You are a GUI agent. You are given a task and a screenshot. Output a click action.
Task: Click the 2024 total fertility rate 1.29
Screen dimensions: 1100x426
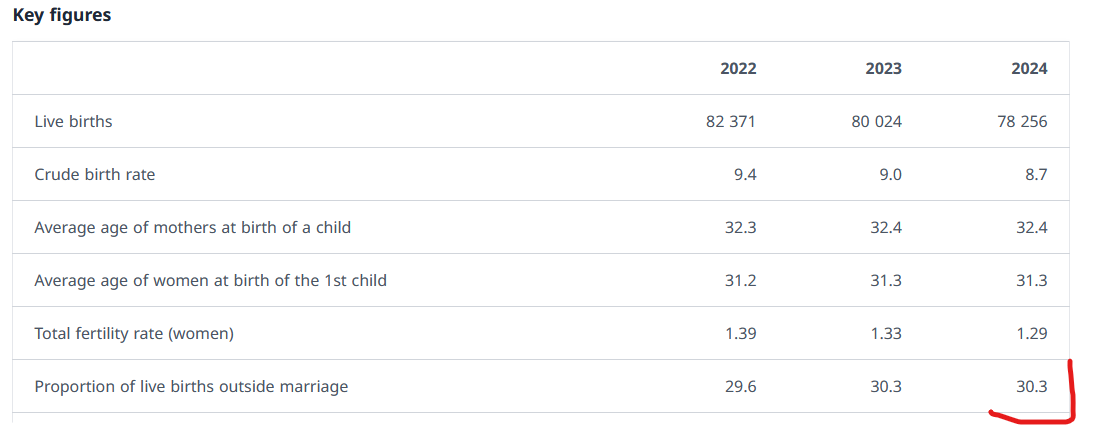(x=1032, y=333)
